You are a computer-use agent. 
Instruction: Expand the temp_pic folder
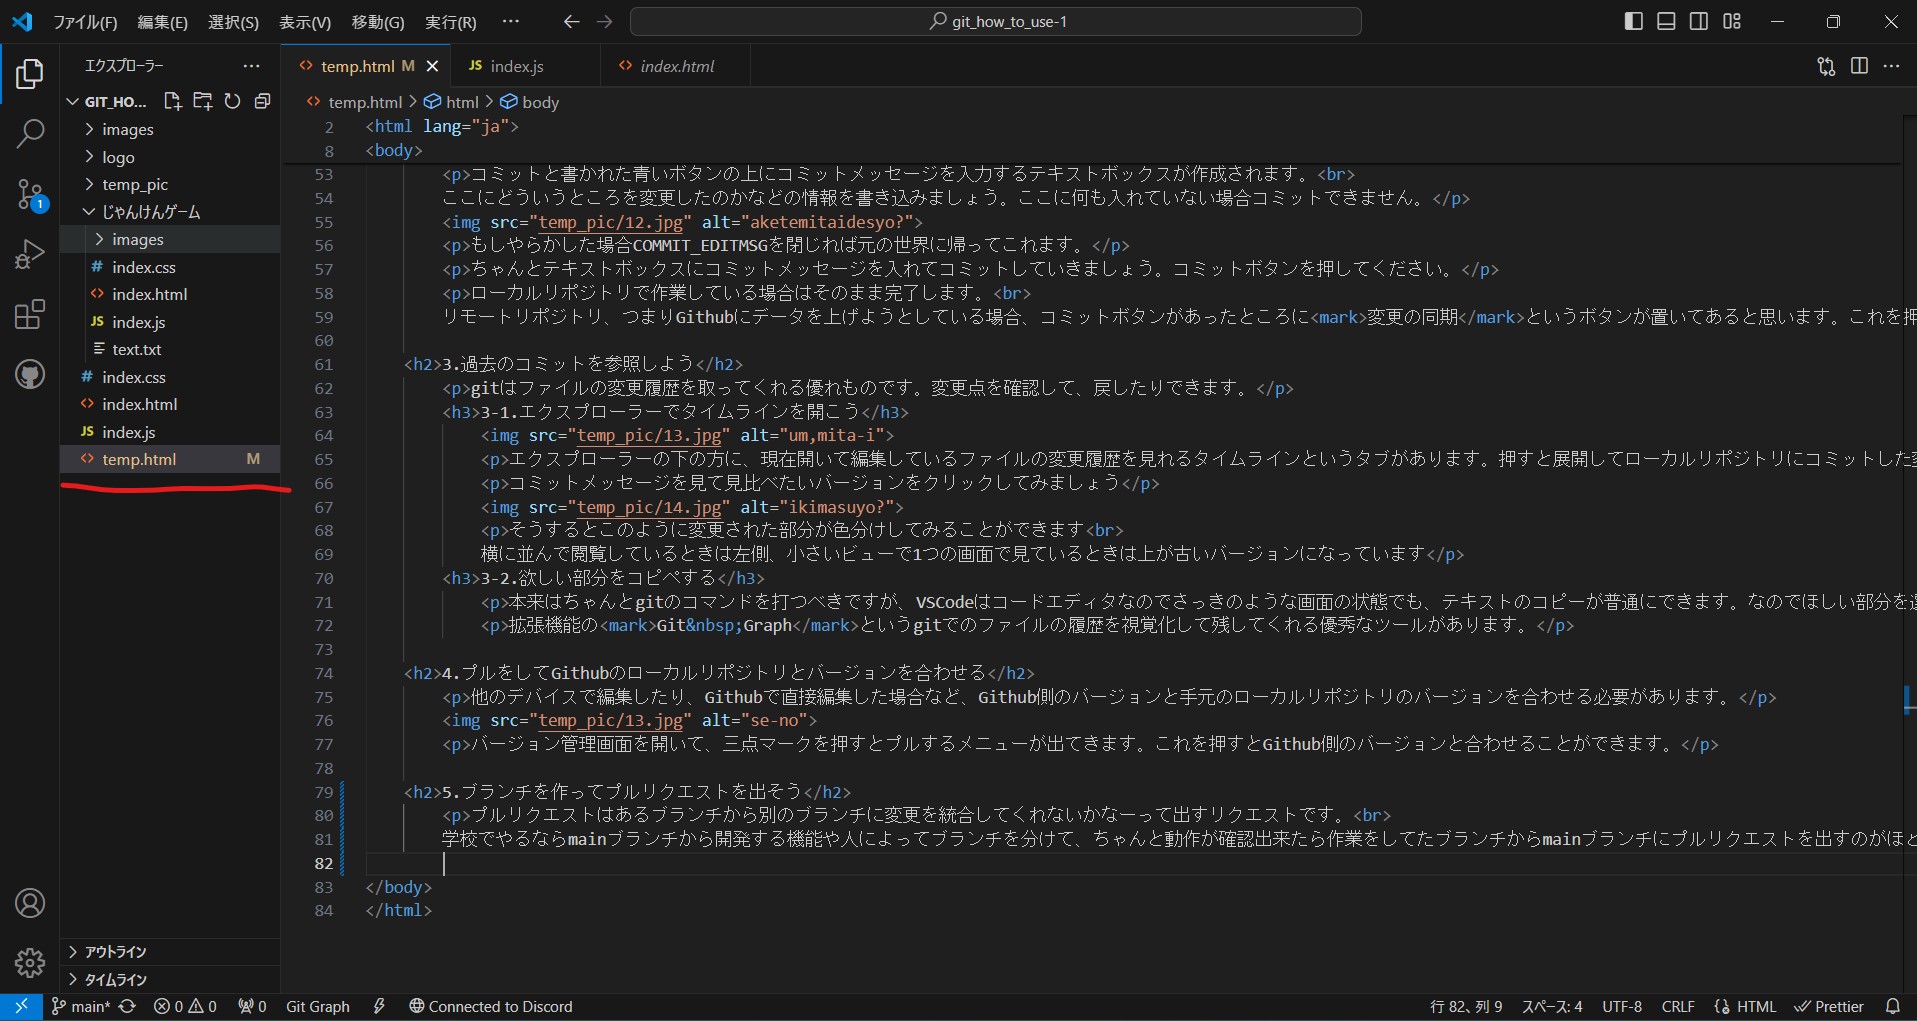pos(134,185)
